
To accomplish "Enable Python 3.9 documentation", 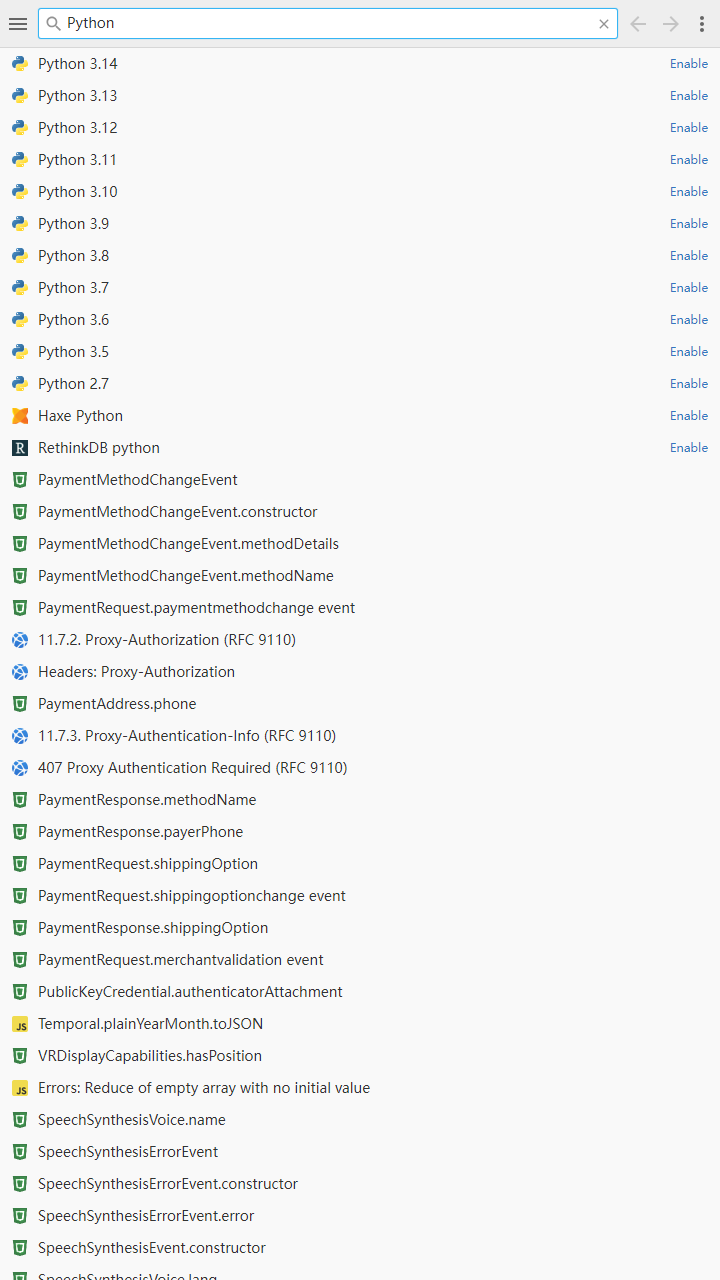I will 689,224.
